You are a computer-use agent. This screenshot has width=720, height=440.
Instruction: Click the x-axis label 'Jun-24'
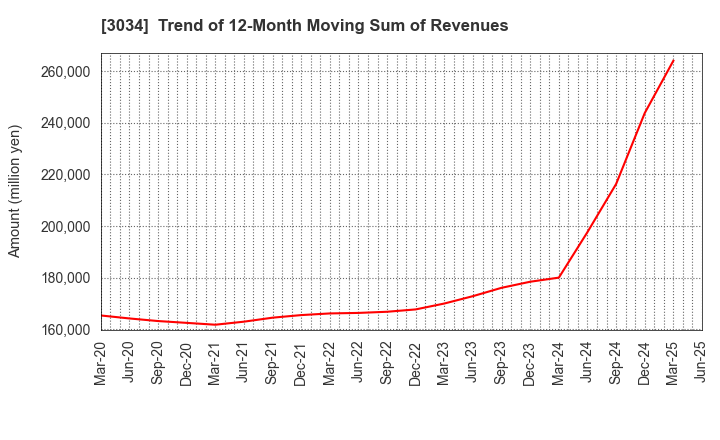[x=586, y=362]
